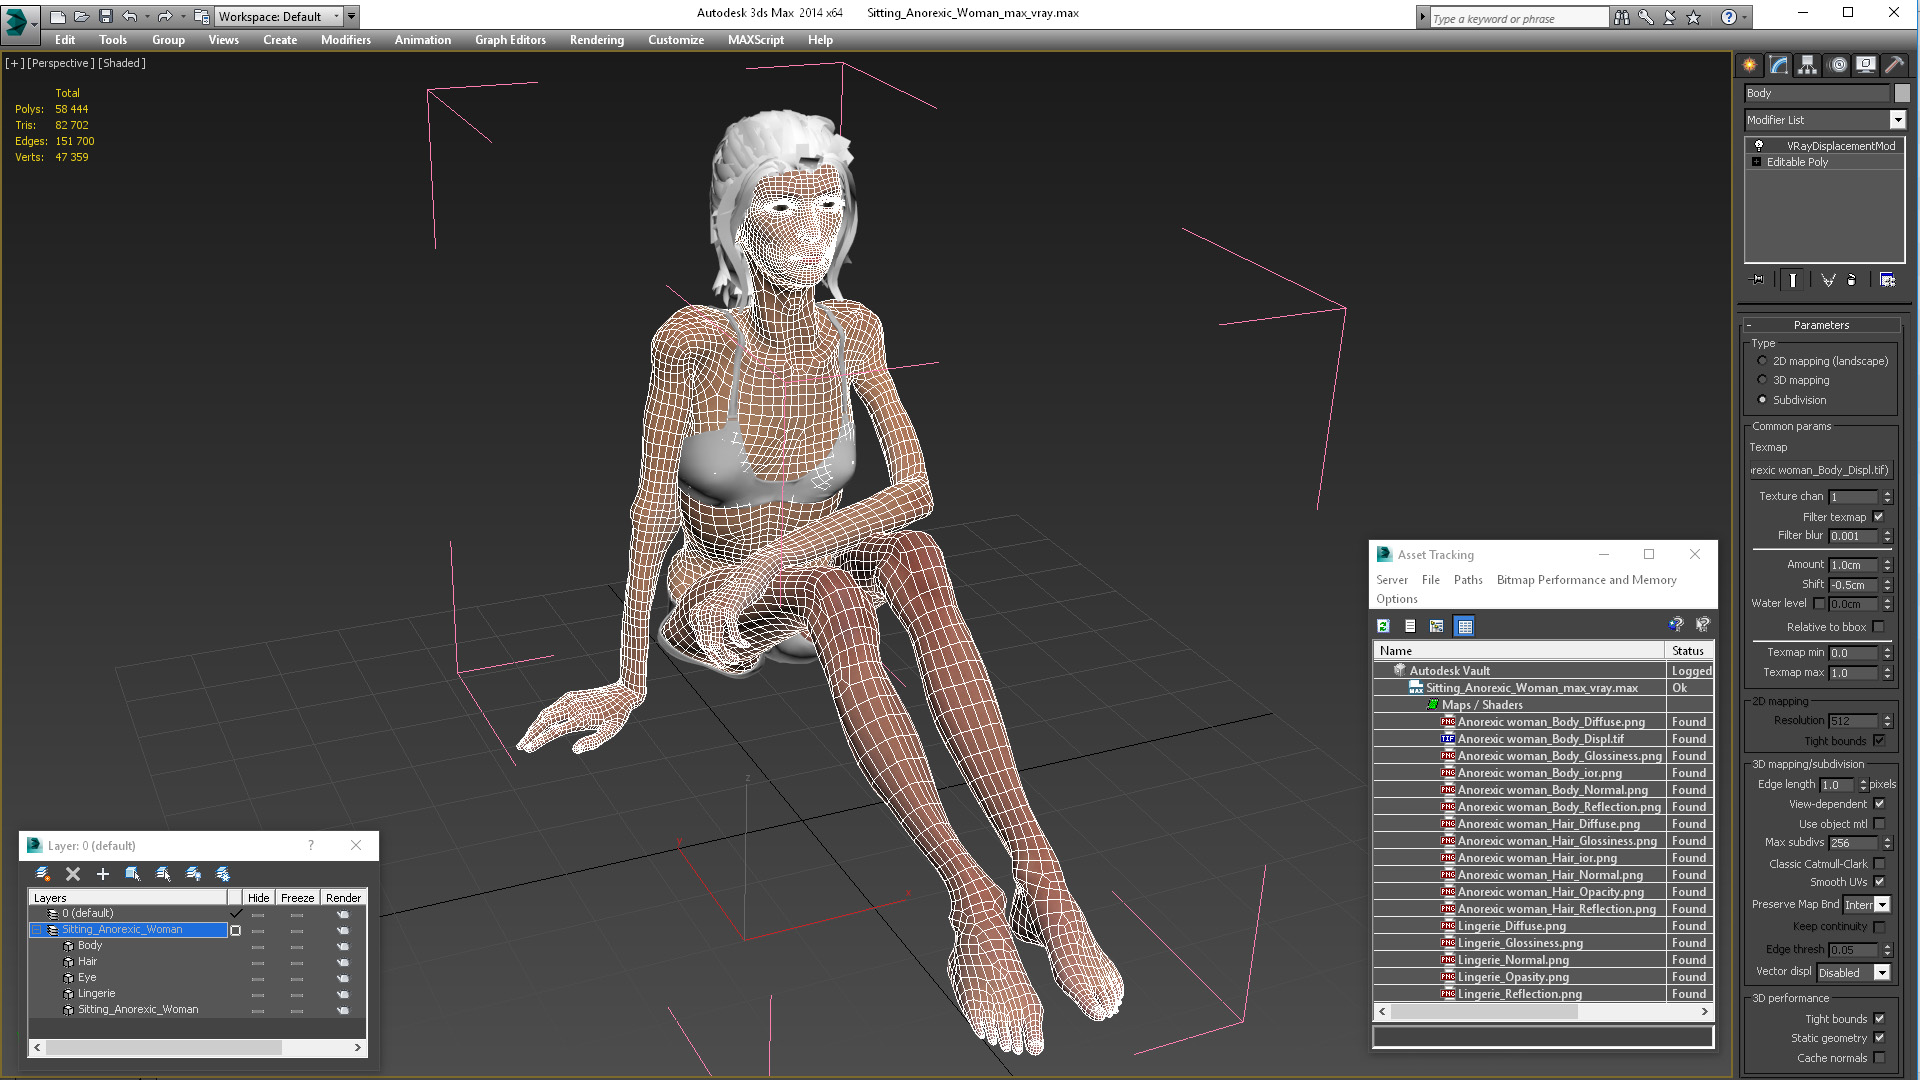Add selected objects to layer plus icon
Screen dimensions: 1920x1080
[102, 874]
